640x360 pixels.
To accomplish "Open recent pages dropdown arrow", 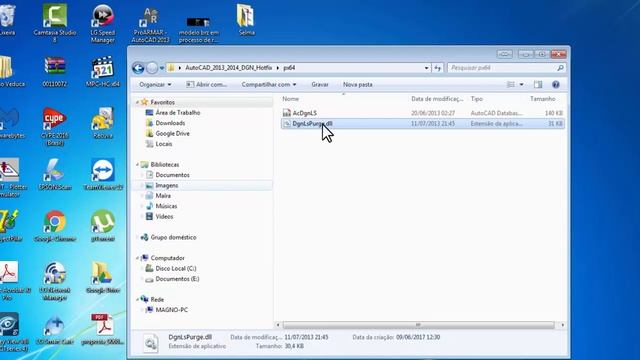I will [162, 68].
